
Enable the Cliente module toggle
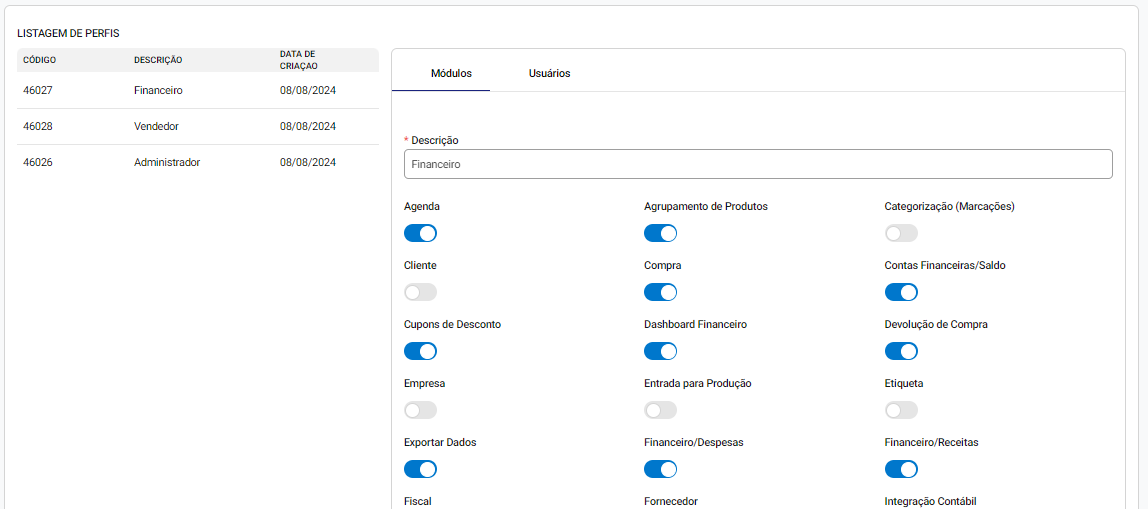coord(420,292)
